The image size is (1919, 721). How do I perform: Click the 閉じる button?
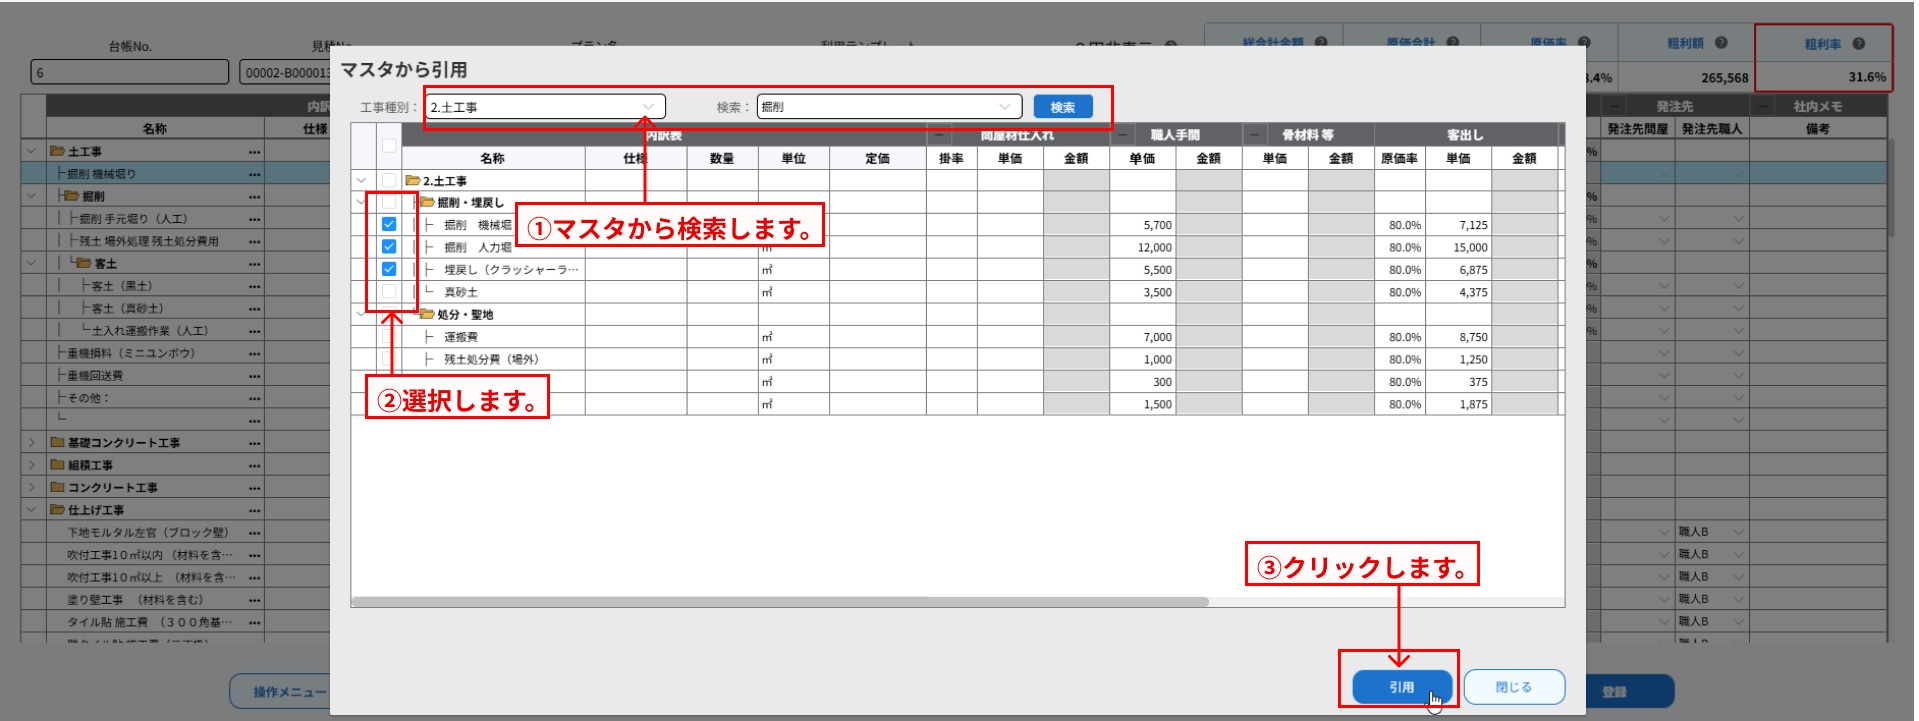click(x=1514, y=687)
